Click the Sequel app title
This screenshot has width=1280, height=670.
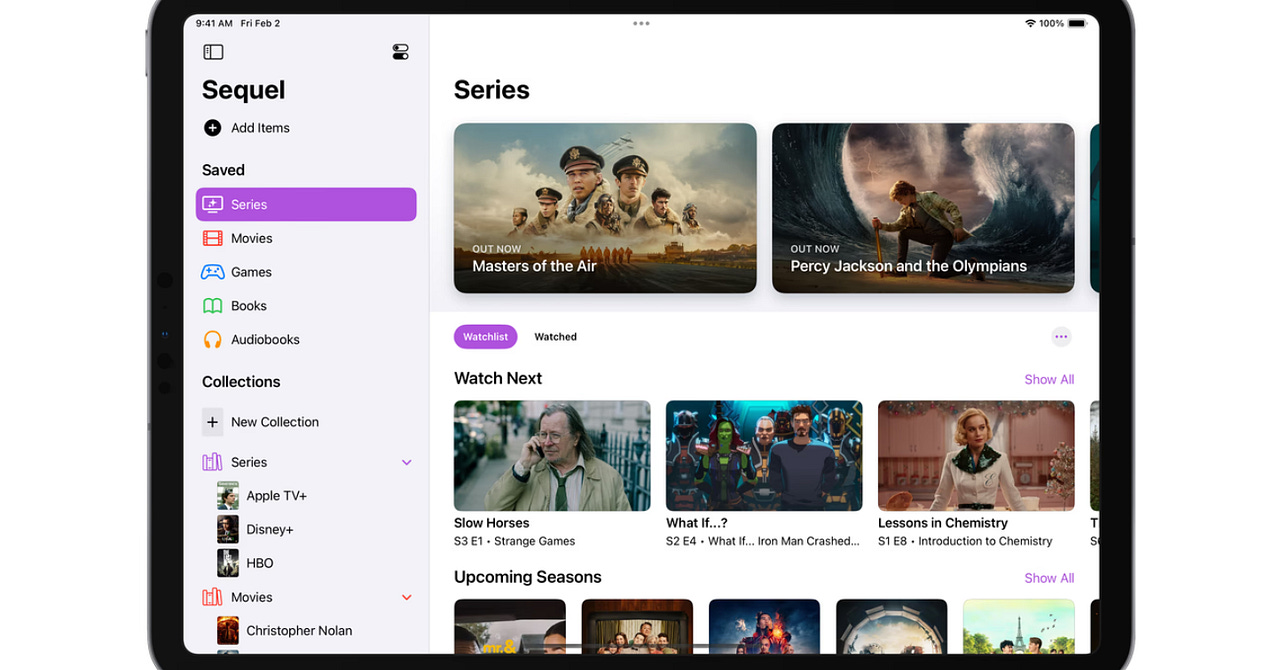coord(244,90)
